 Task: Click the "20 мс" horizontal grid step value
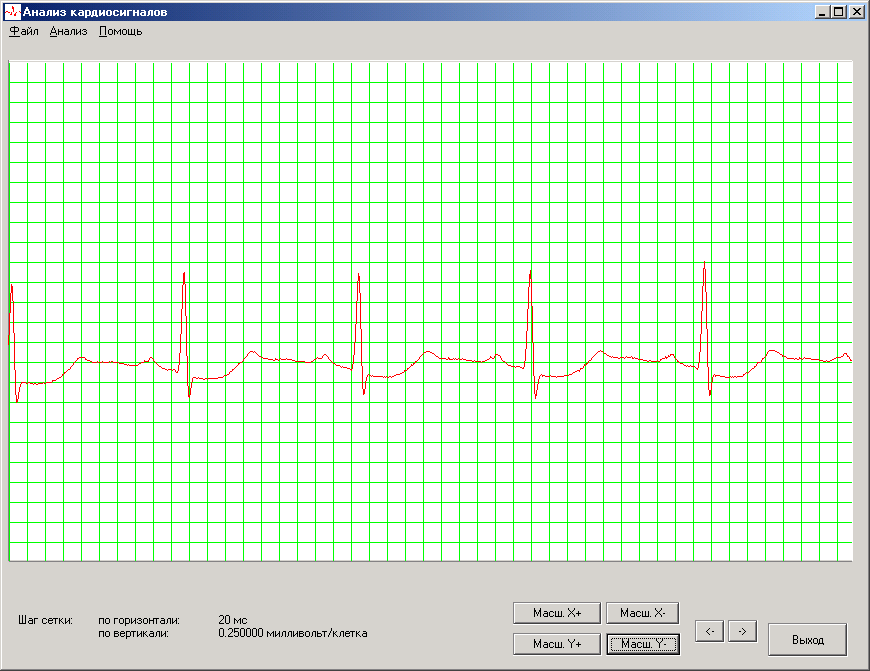click(x=232, y=620)
